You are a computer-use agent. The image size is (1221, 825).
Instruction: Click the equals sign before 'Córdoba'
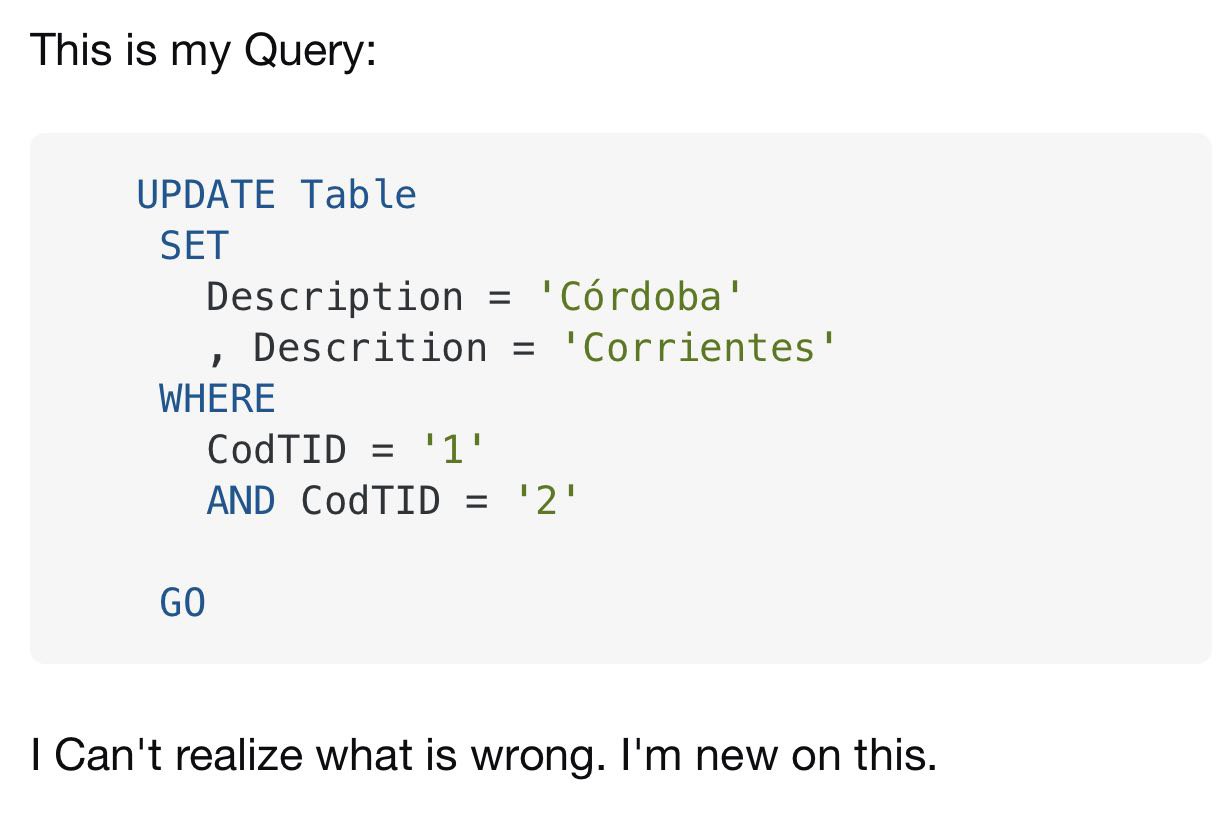tap(499, 297)
